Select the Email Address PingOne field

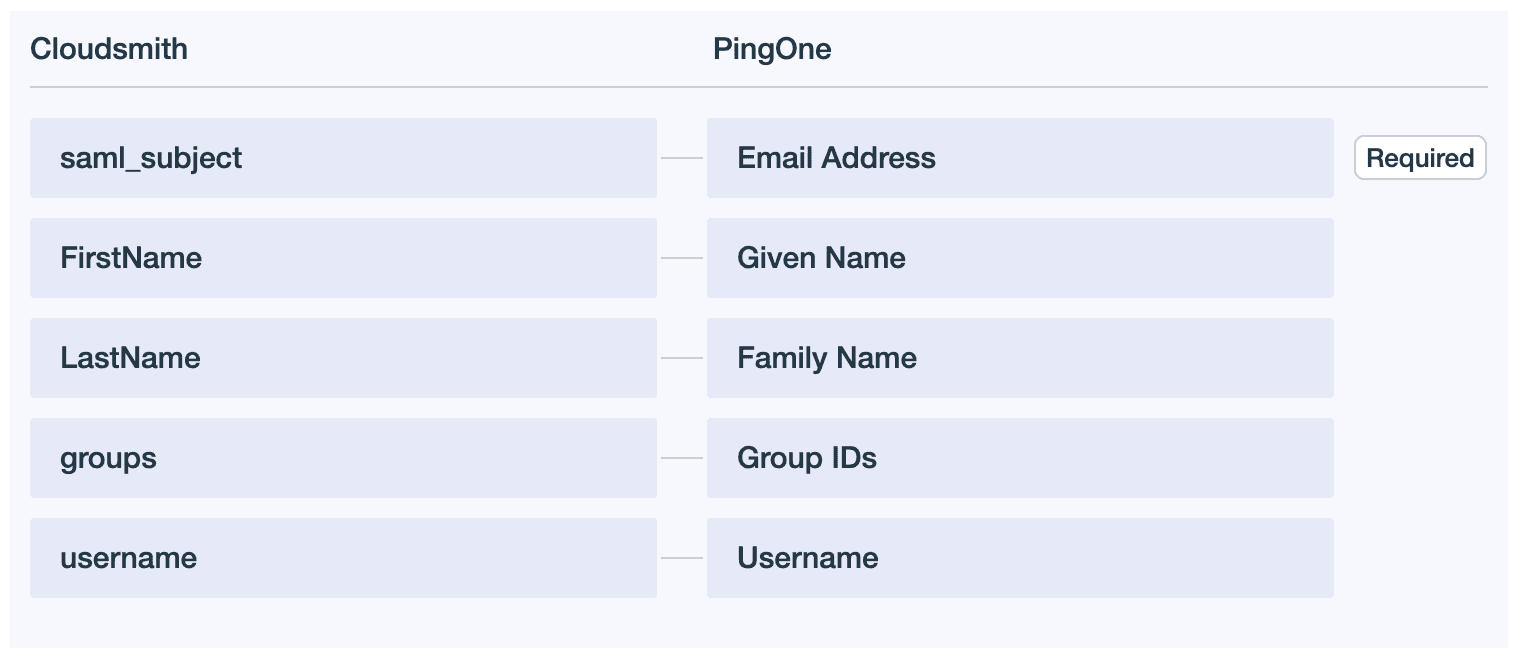pos(1020,158)
